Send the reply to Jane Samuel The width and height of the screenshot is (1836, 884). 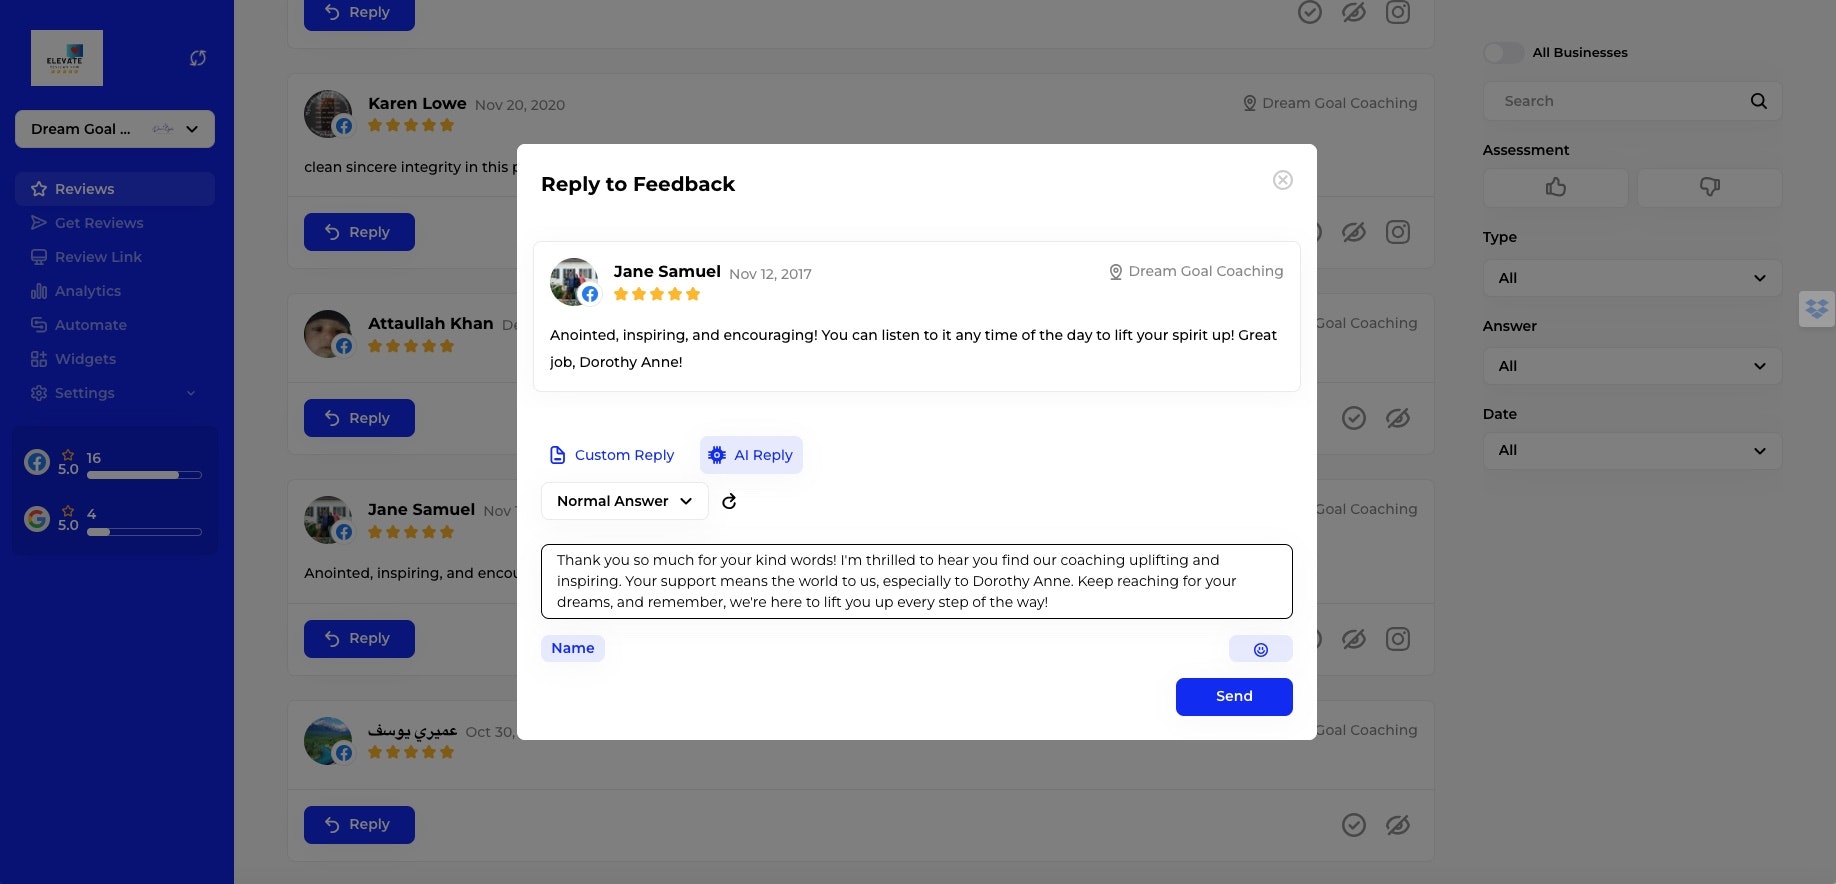[1233, 697]
